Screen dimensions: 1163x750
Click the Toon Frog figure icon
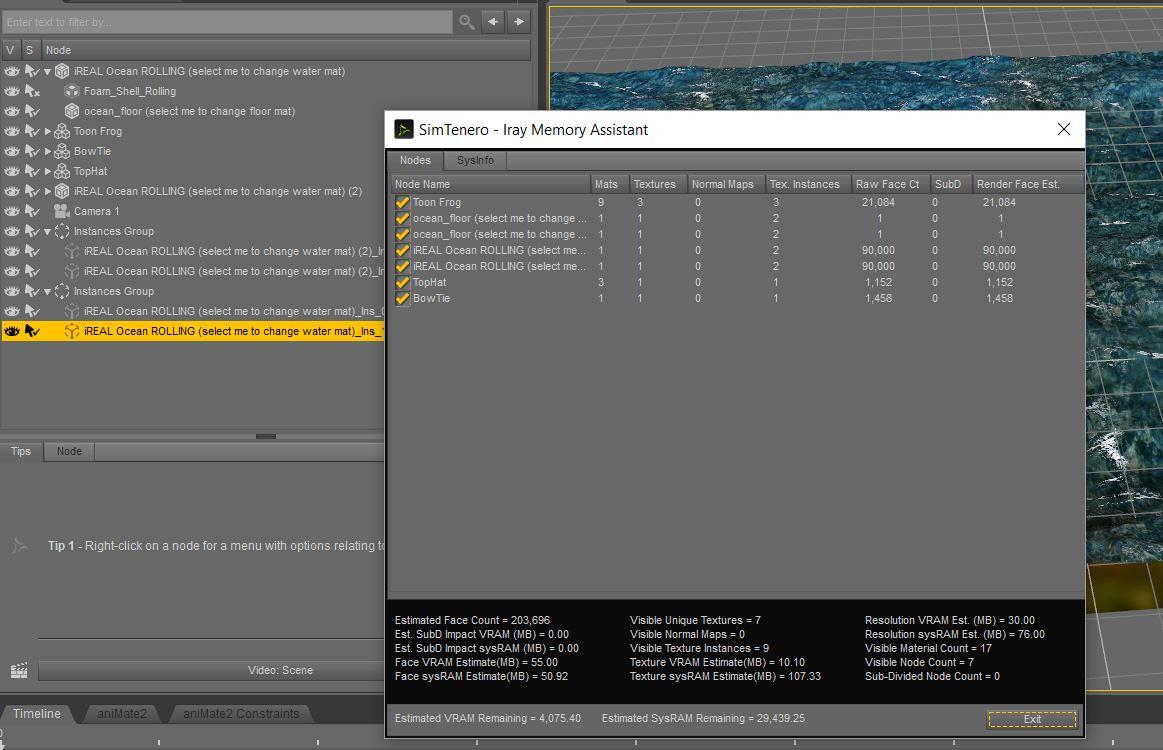click(x=62, y=131)
